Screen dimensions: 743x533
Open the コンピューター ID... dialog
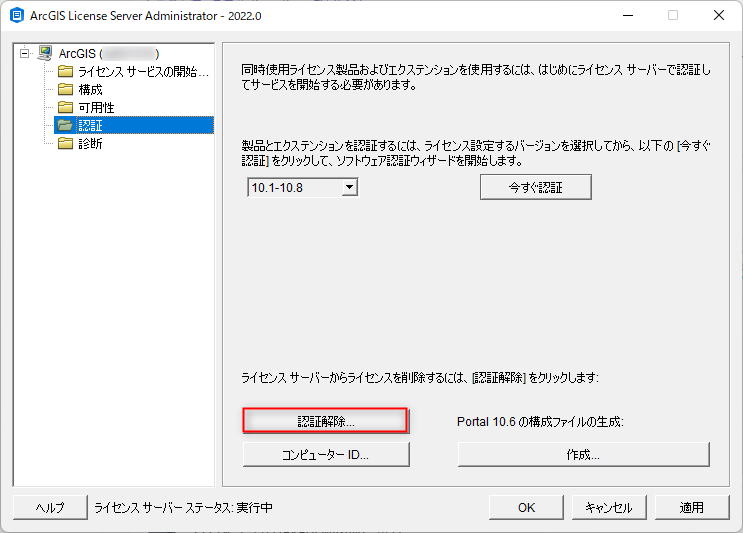click(x=326, y=454)
